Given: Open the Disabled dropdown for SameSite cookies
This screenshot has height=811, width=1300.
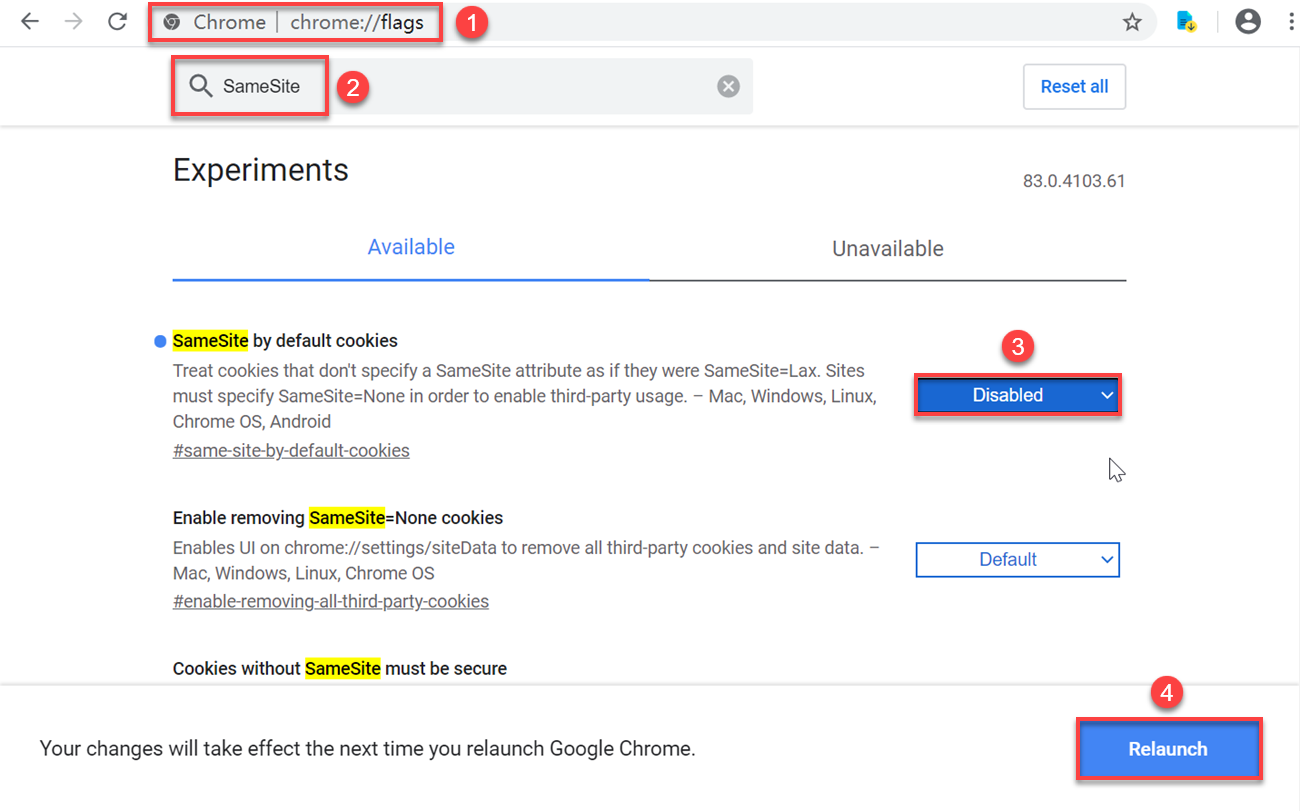Looking at the screenshot, I should click(1017, 394).
